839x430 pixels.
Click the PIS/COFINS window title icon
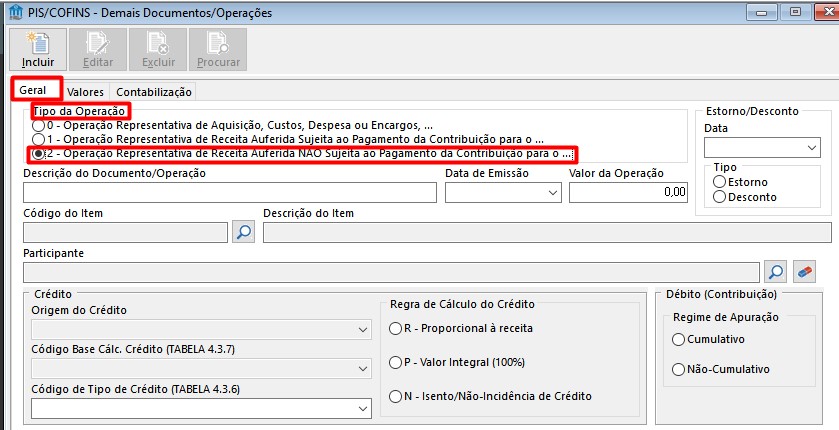(16, 12)
